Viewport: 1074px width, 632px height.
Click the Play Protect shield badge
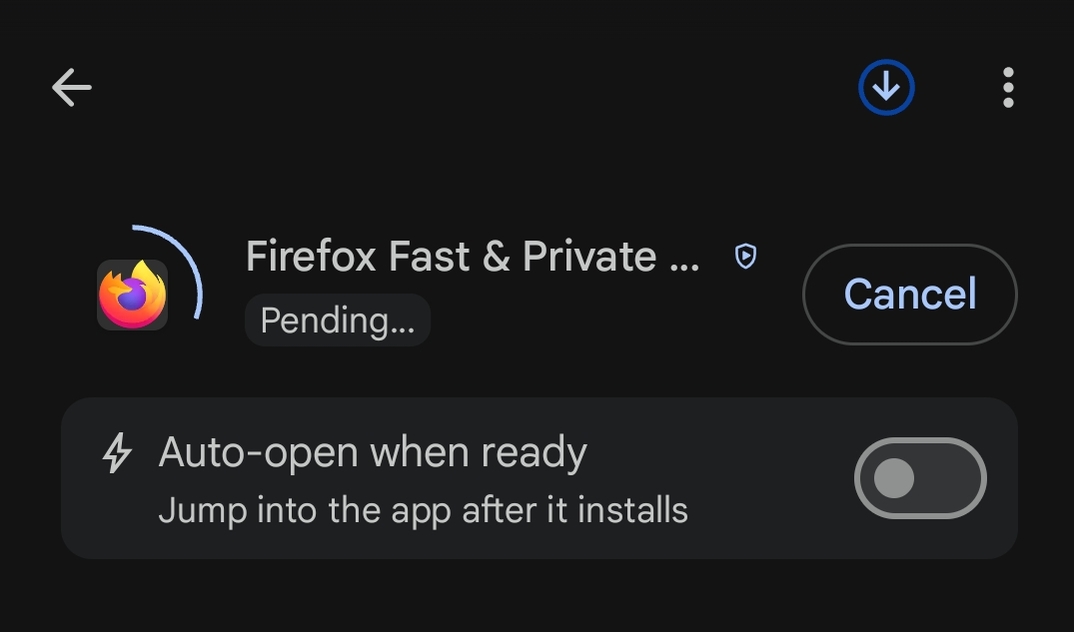[746, 257]
